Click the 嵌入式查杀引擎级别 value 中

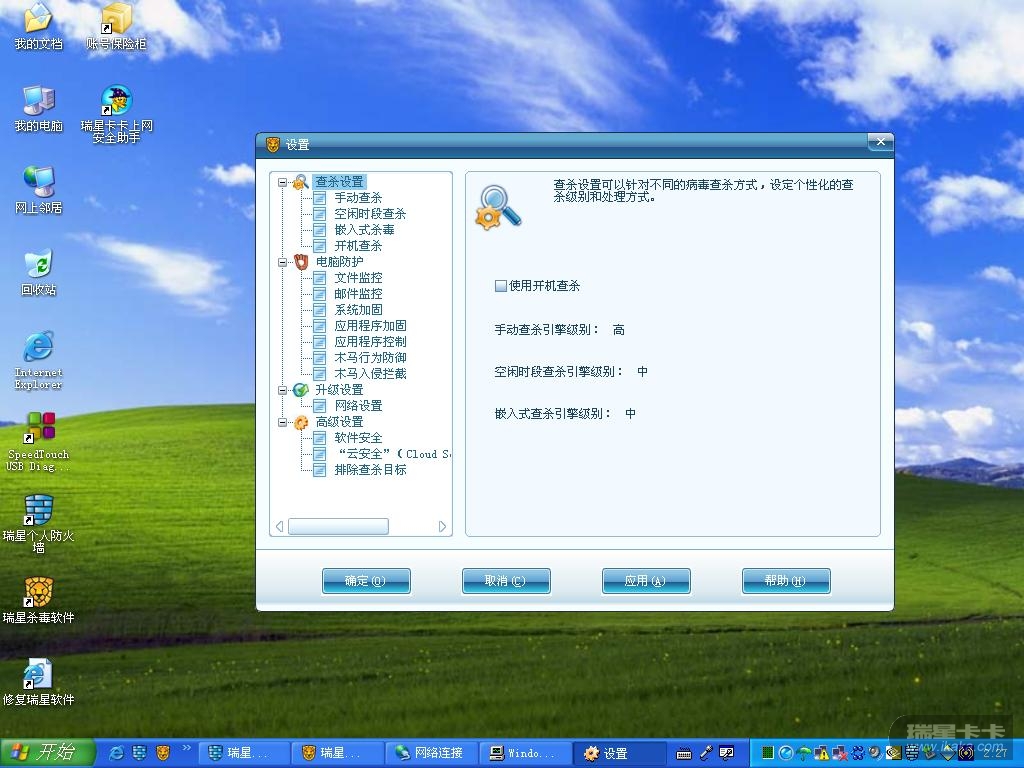(630, 413)
